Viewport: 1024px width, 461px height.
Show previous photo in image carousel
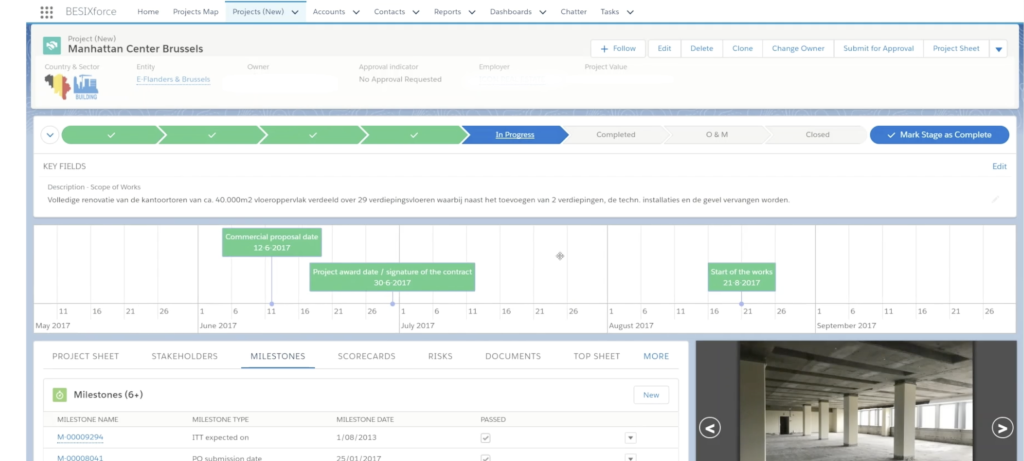(x=710, y=428)
